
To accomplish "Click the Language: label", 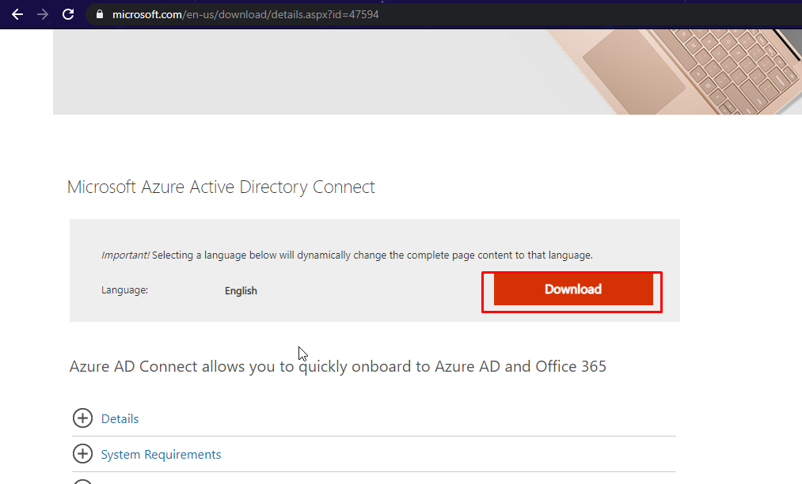I will point(125,291).
